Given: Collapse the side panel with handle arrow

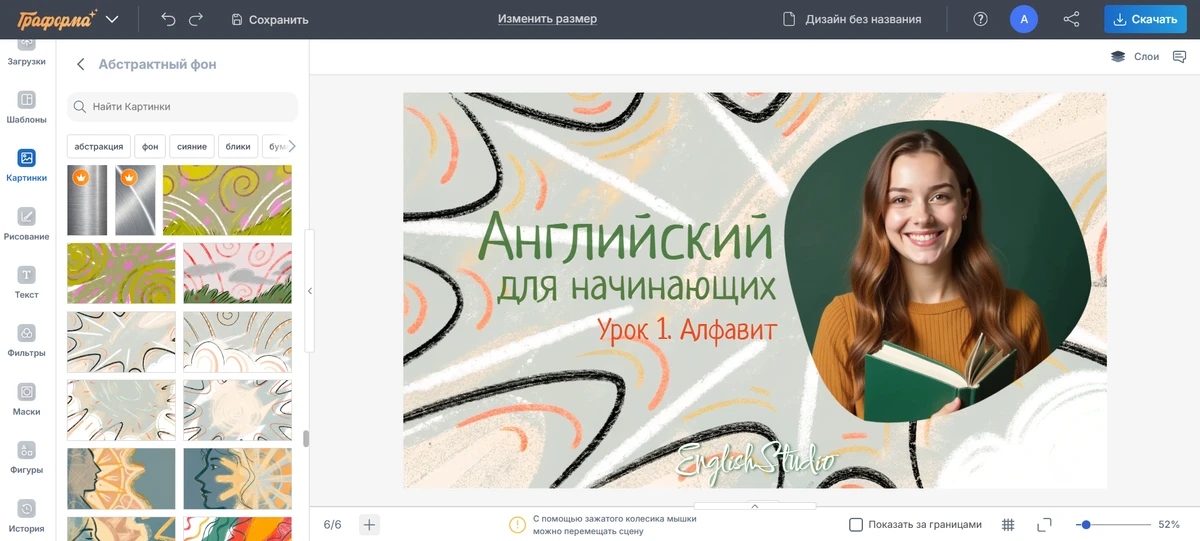Looking at the screenshot, I should 309,291.
